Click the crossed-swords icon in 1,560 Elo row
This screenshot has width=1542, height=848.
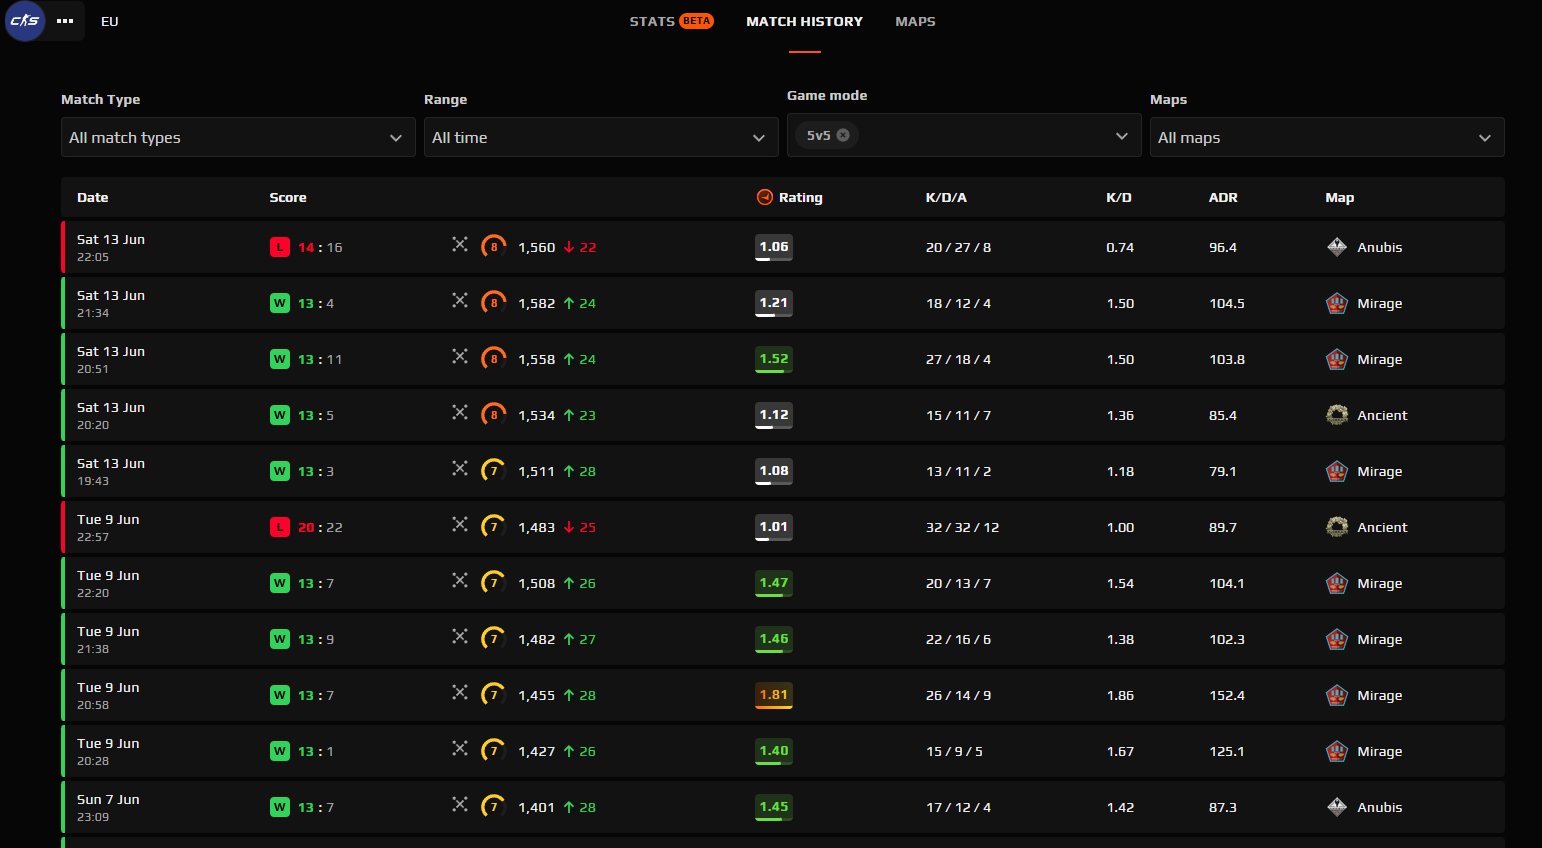(460, 244)
